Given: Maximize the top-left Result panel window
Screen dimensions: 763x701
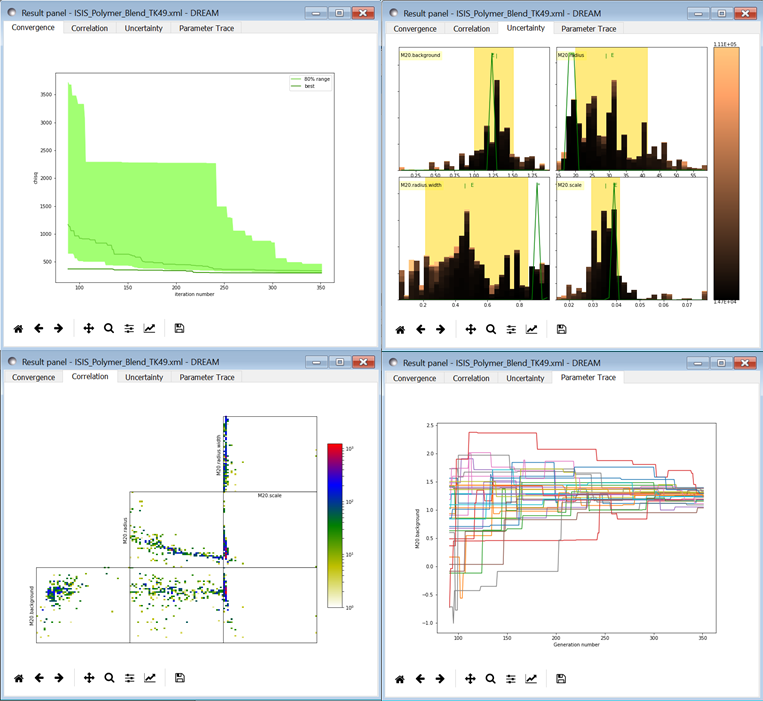Looking at the screenshot, I should (339, 12).
